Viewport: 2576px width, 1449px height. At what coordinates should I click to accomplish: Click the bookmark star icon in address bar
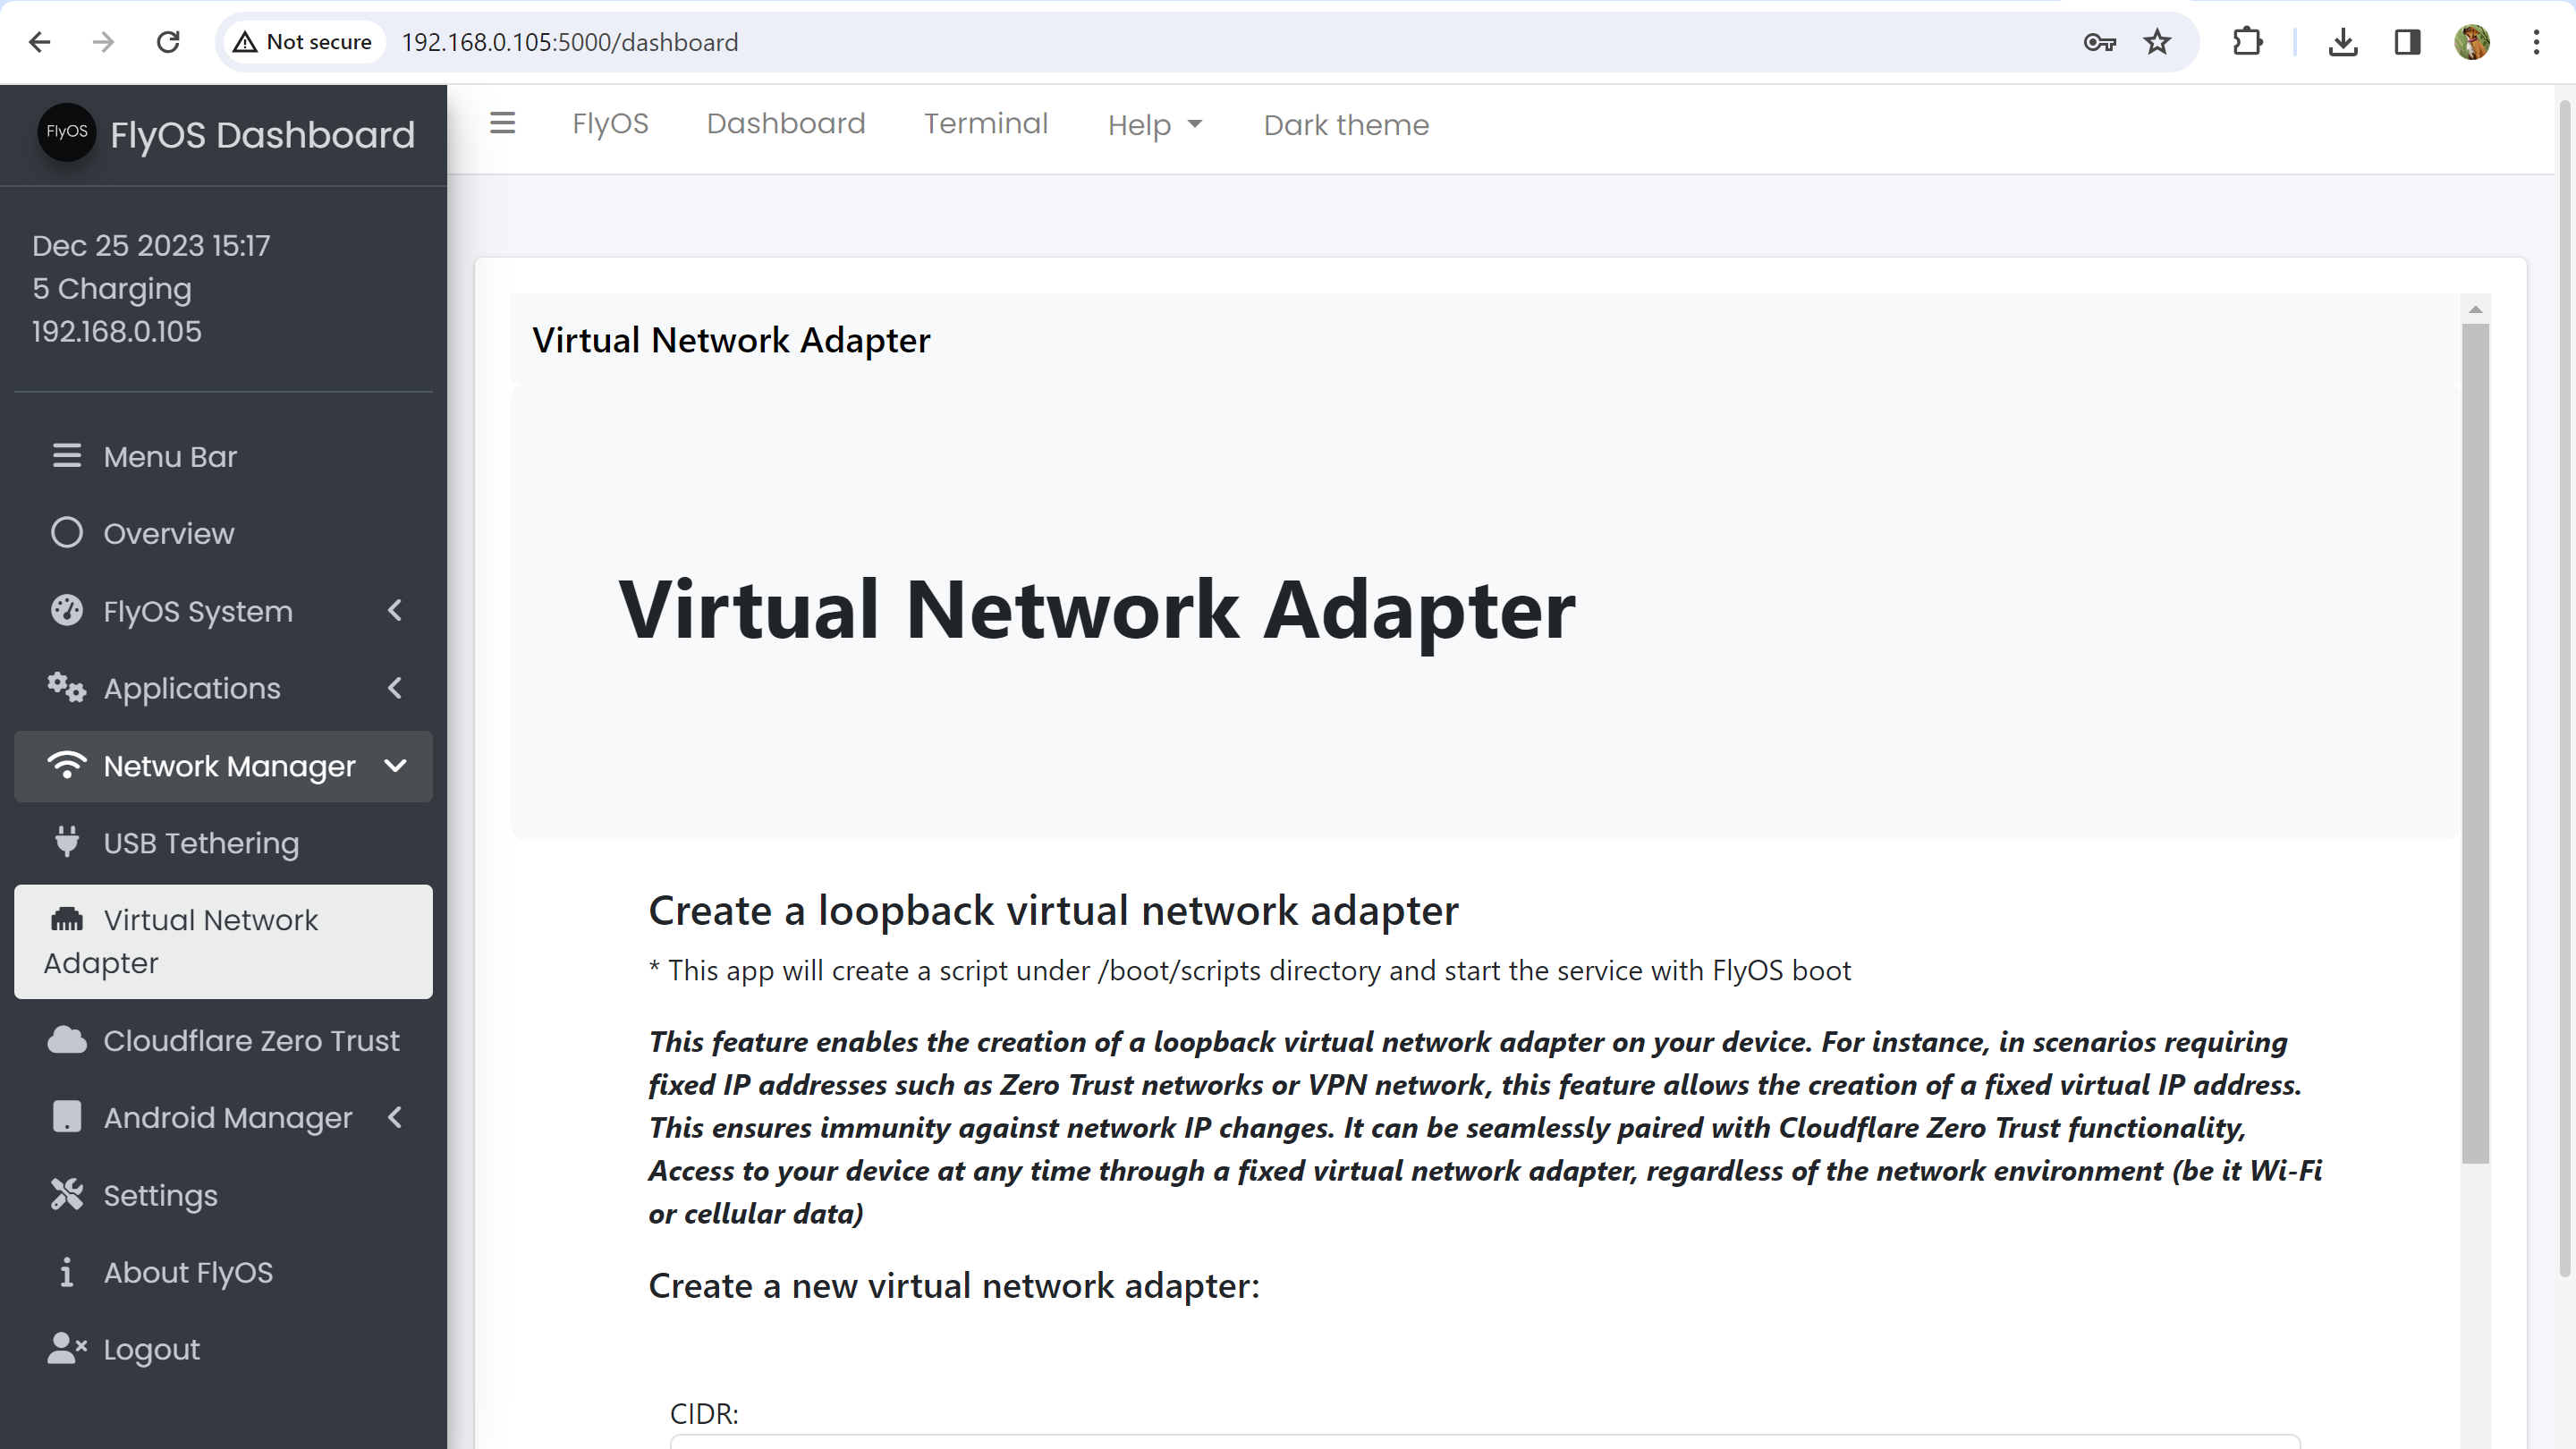[x=2157, y=42]
